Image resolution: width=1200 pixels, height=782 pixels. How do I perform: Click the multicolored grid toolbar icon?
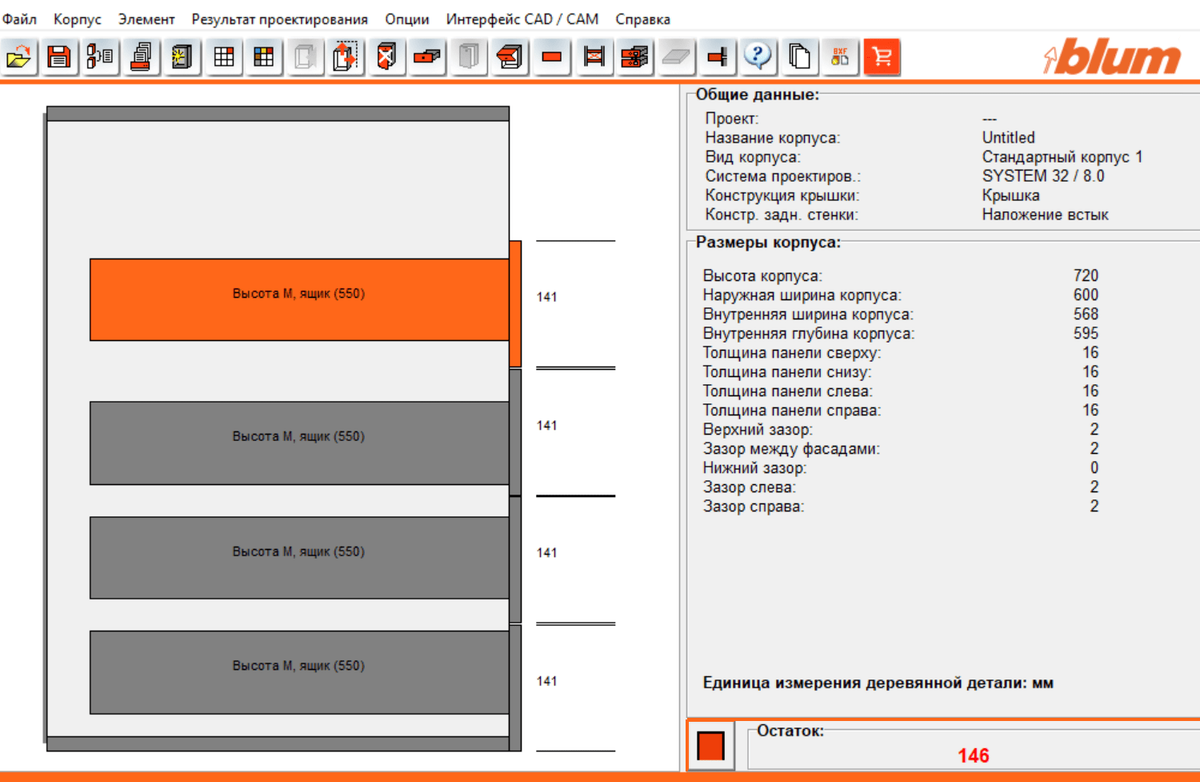(x=264, y=57)
